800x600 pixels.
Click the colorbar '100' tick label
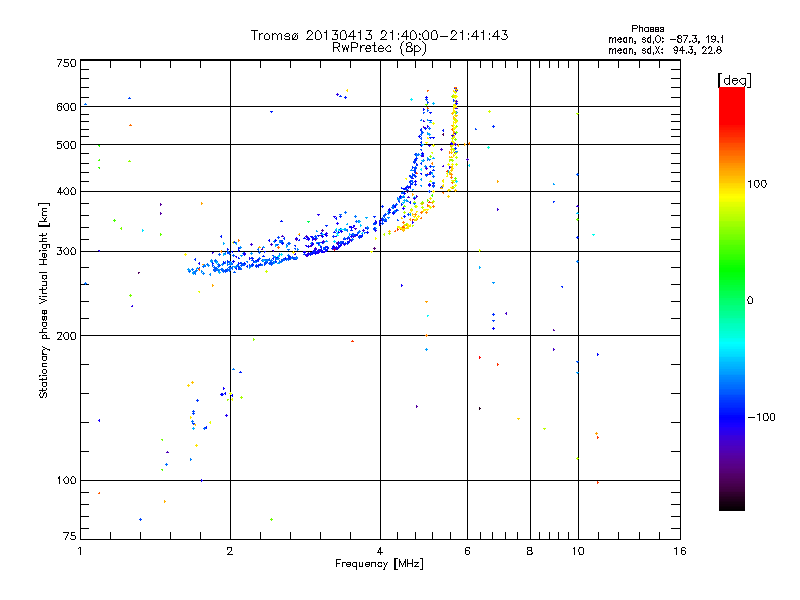pyautogui.click(x=757, y=184)
